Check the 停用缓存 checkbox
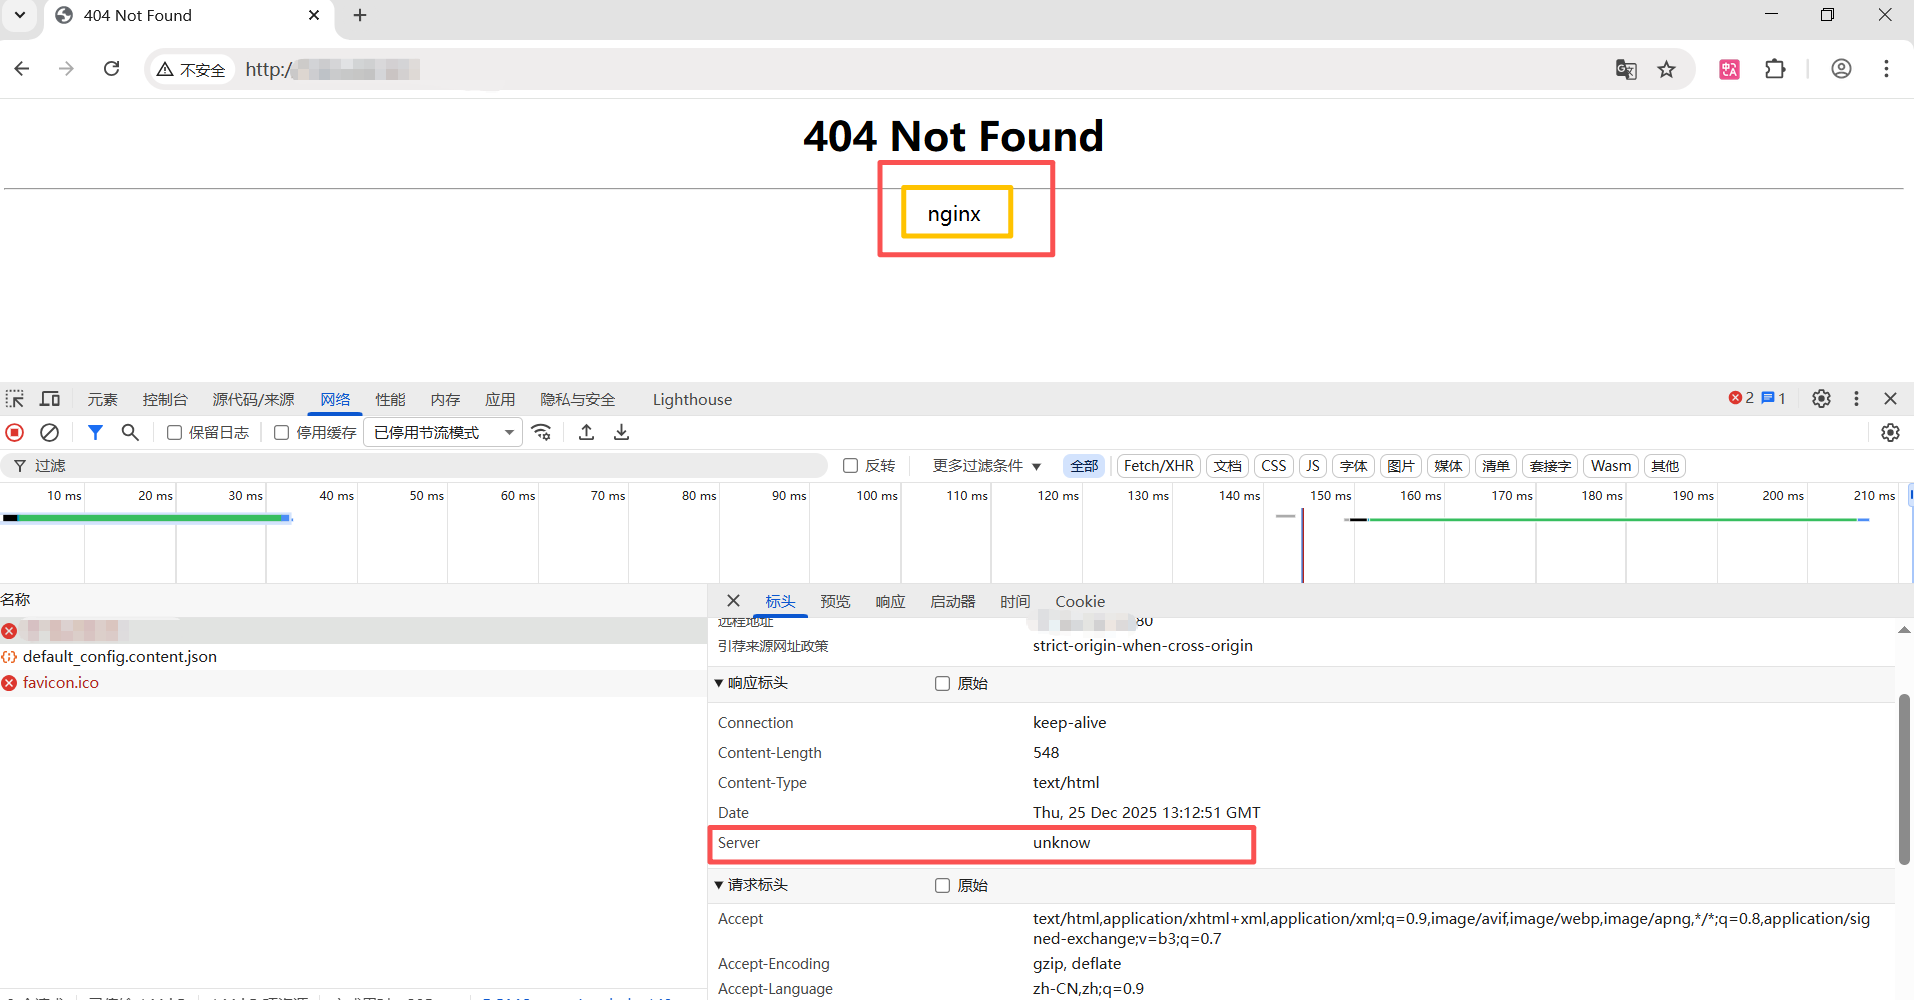 click(282, 433)
